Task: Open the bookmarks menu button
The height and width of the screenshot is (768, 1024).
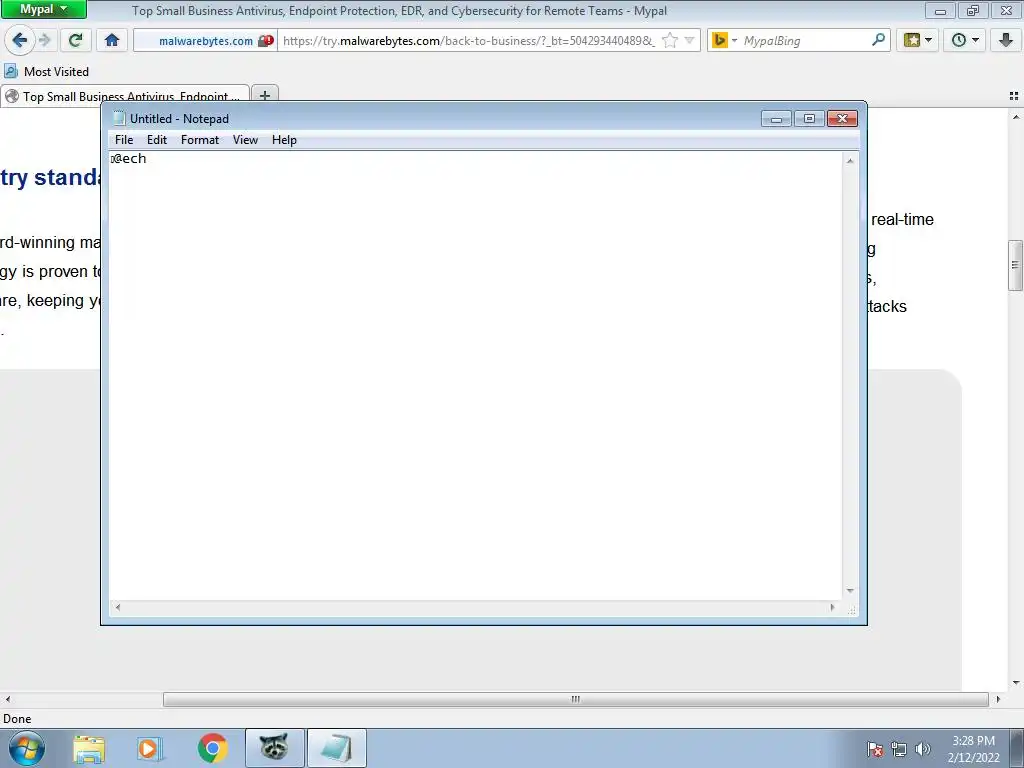Action: tap(917, 40)
